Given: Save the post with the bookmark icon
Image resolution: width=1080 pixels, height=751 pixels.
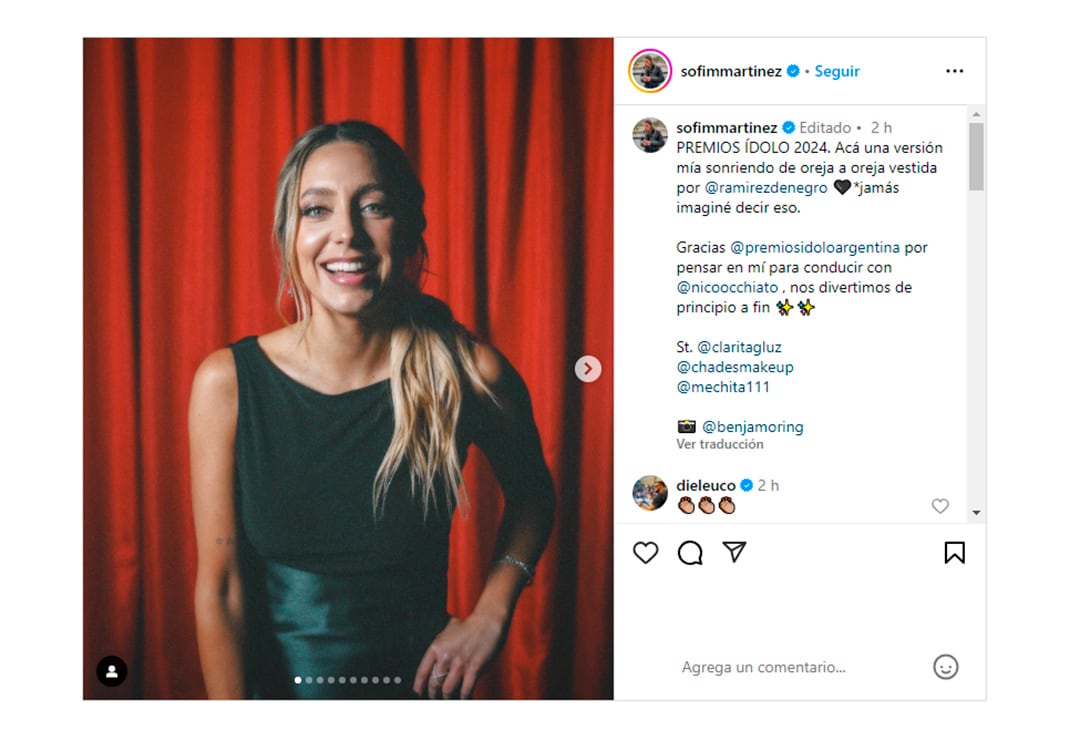Looking at the screenshot, I should click(x=954, y=553).
